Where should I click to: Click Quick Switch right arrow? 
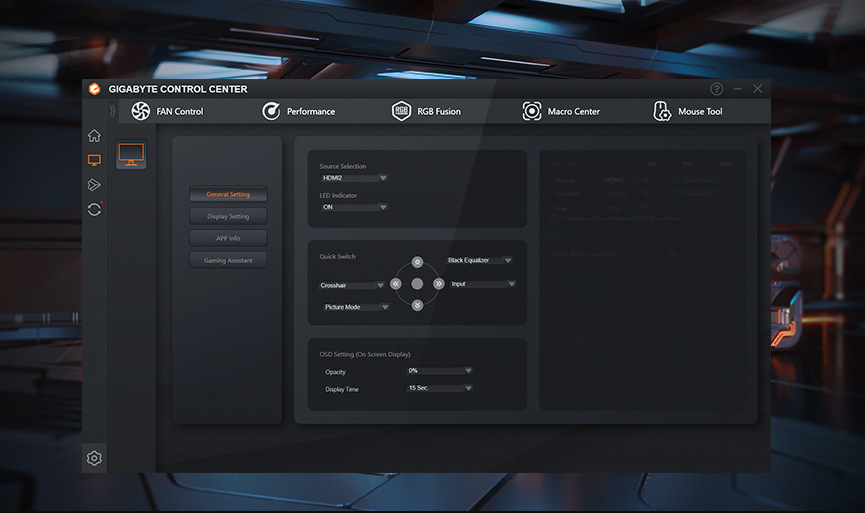click(439, 284)
